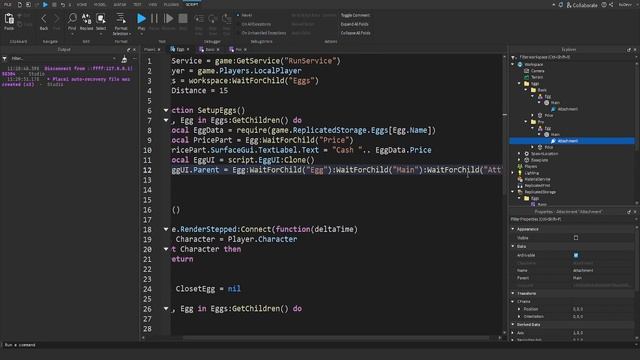Click Expand All Folds action
Image resolution: width=640 pixels, height=360 pixels.
[x=354, y=24]
